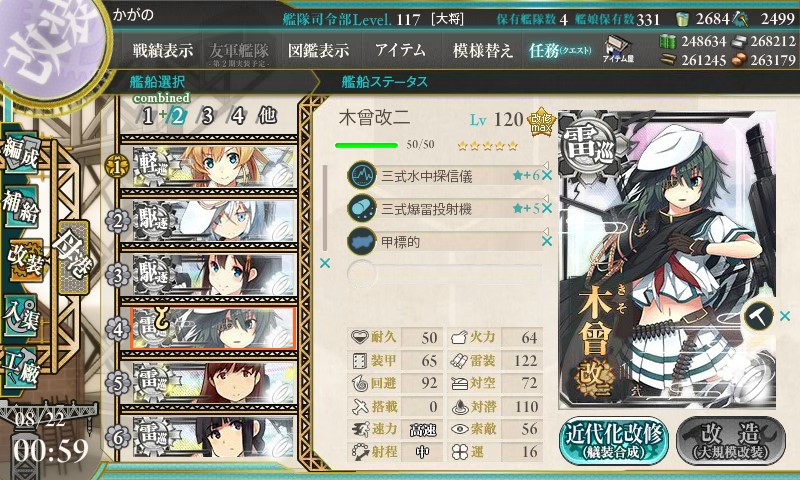The image size is (800, 480).
Task: Open the 入渠 repair dock sidebar icon
Action: click(x=21, y=316)
